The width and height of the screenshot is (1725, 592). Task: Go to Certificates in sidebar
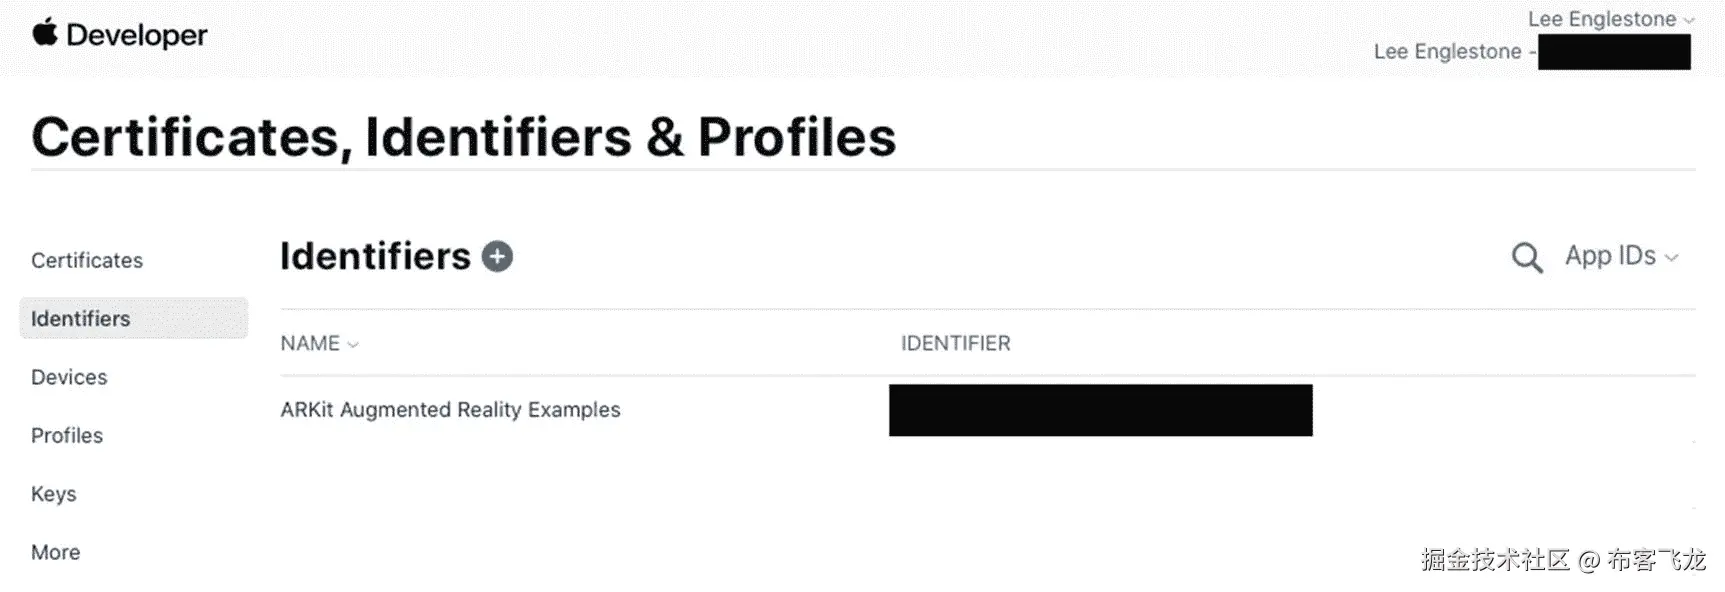(87, 261)
